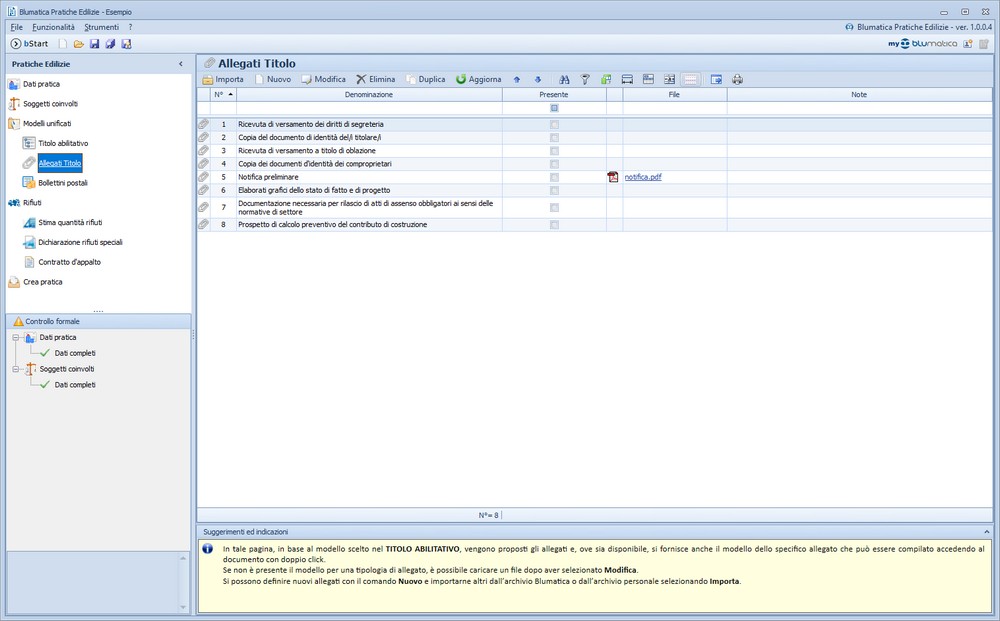This screenshot has width=1000, height=621.
Task: Open the File menu
Action: 17,27
